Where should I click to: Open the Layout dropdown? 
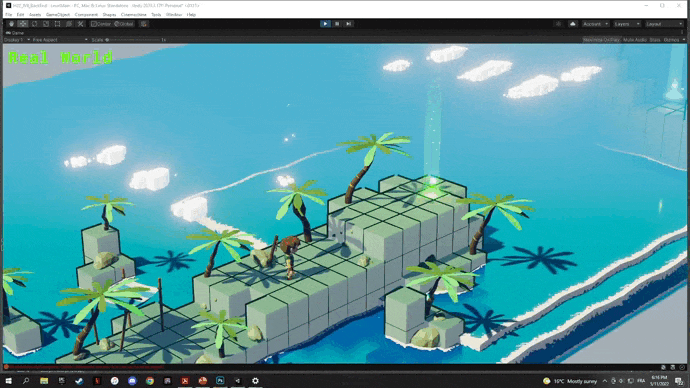pyautogui.click(x=664, y=24)
